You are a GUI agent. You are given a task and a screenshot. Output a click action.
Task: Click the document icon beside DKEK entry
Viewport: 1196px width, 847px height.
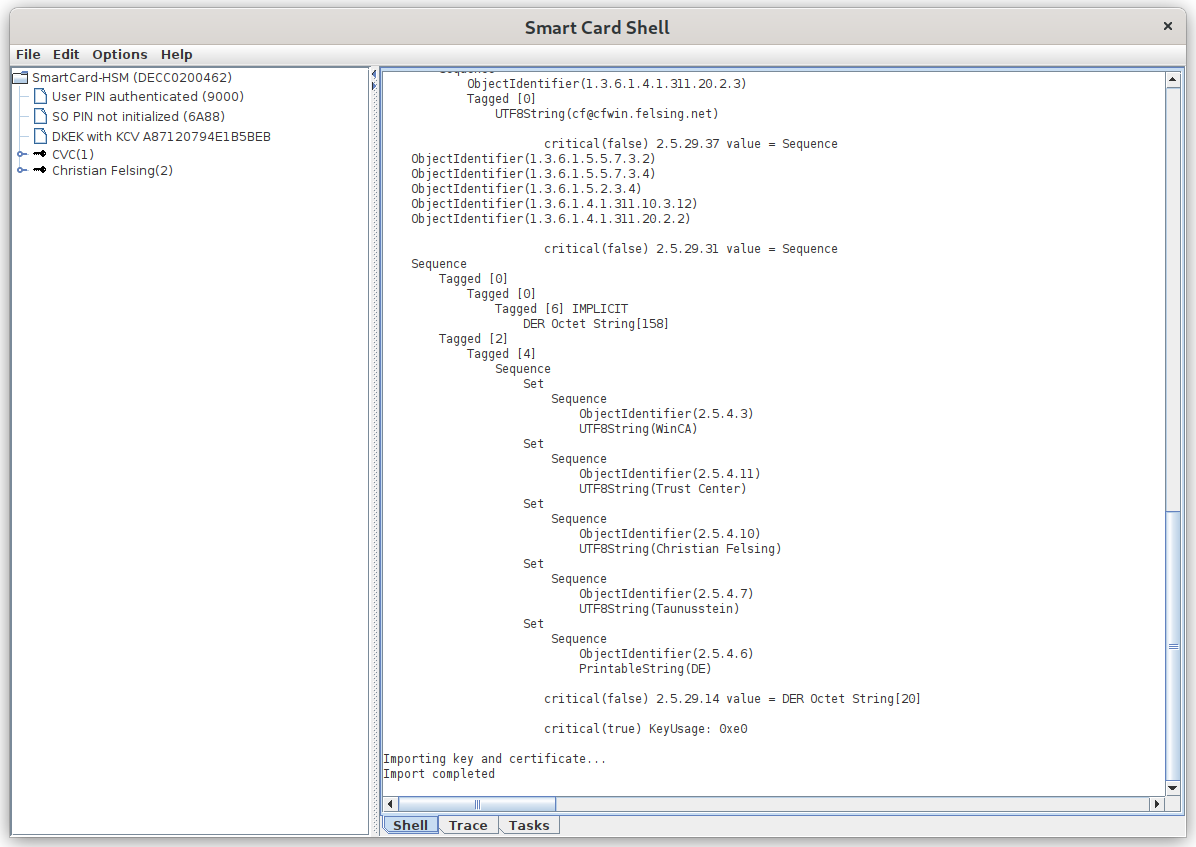(x=41, y=137)
